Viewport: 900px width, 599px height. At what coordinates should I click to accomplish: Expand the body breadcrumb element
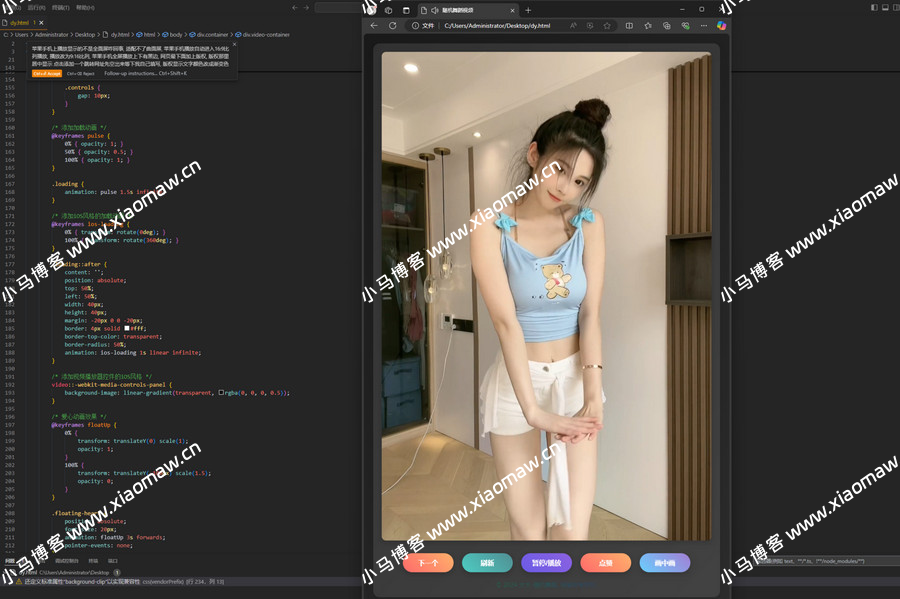[175, 34]
